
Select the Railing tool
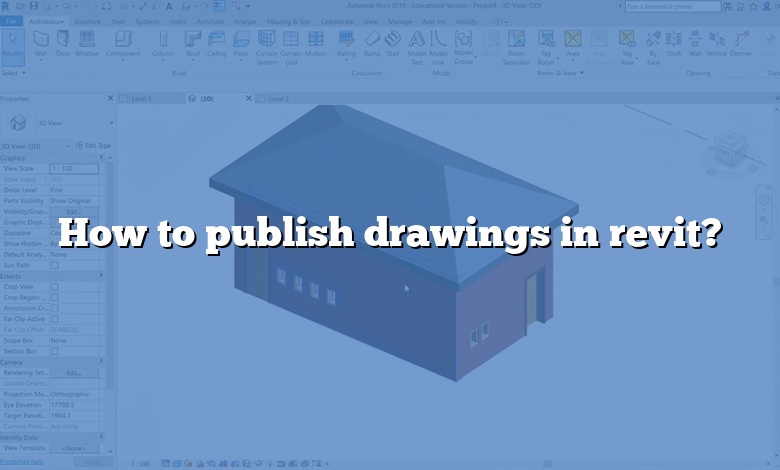point(346,44)
